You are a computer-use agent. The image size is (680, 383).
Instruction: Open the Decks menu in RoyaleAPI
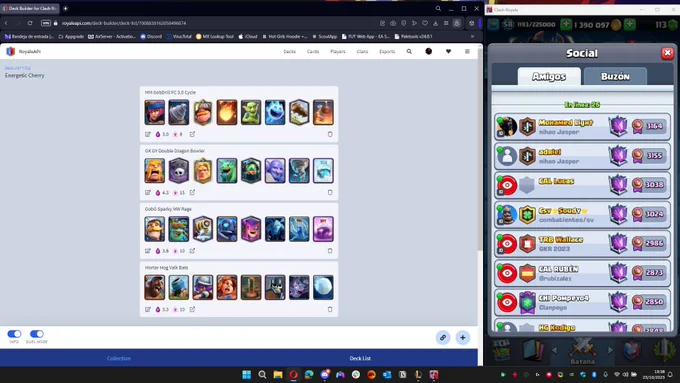[289, 51]
